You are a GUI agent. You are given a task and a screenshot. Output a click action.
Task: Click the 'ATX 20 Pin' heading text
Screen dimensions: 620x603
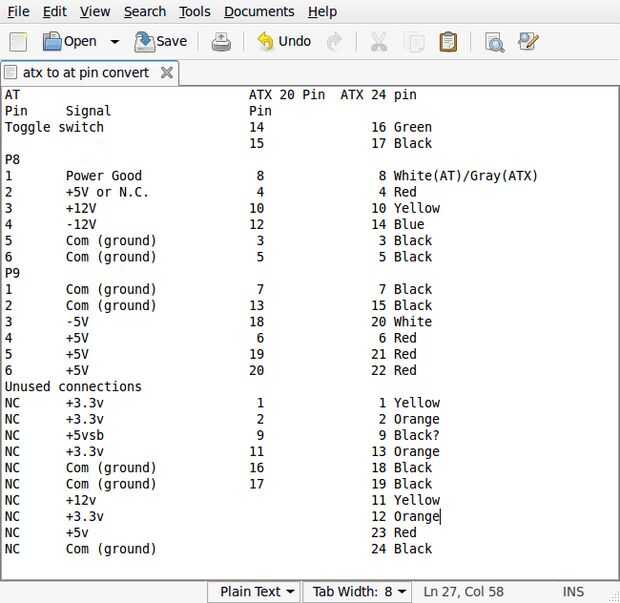pos(287,95)
